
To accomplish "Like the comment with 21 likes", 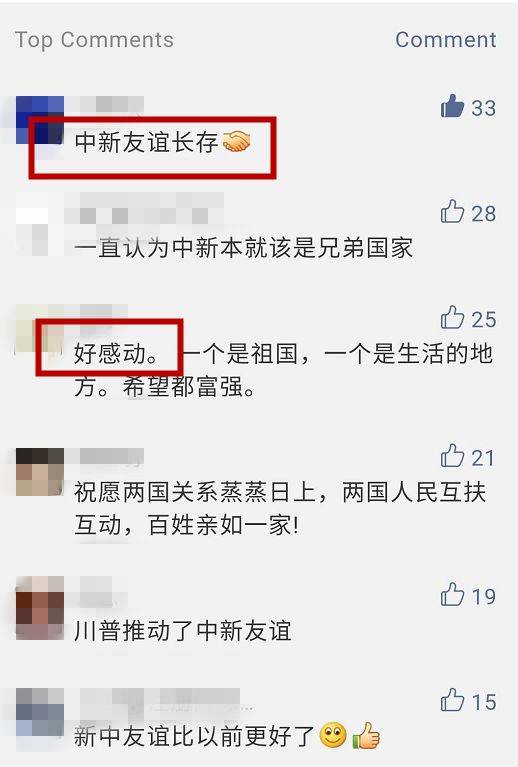I will click(x=452, y=456).
